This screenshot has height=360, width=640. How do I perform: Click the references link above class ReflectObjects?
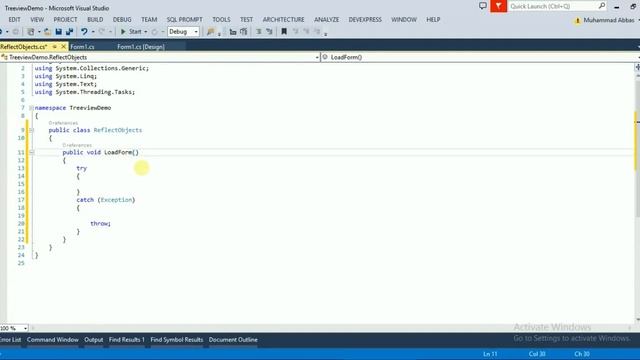(x=63, y=123)
